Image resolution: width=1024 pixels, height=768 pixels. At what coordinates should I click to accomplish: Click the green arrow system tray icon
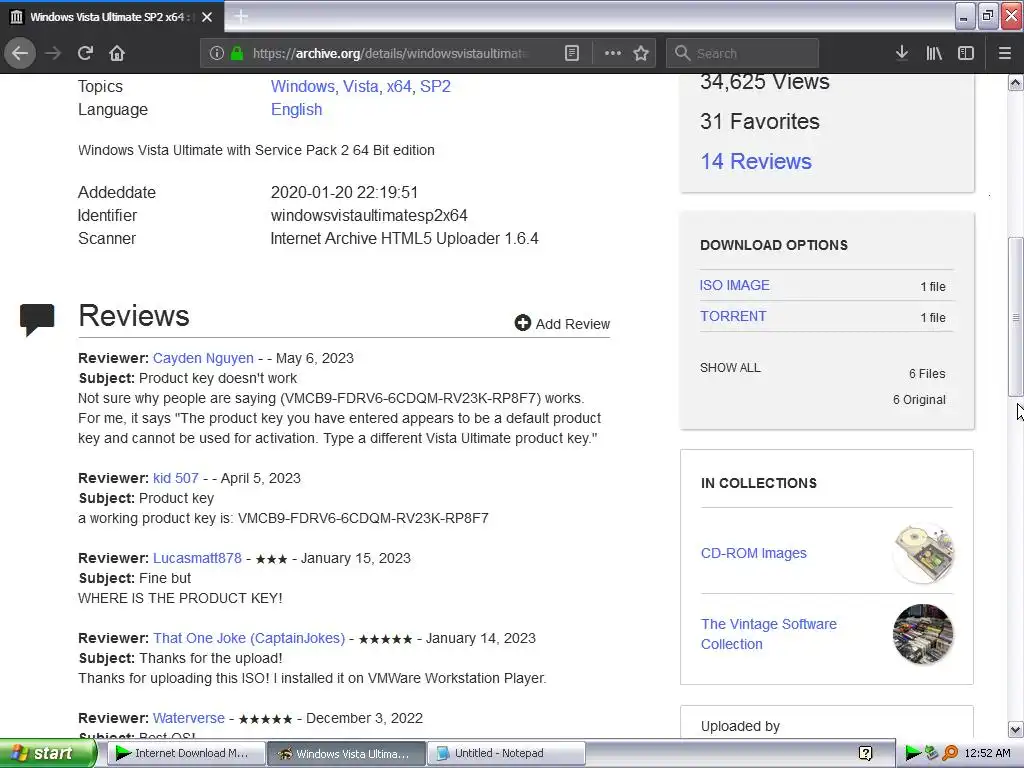[913, 753]
